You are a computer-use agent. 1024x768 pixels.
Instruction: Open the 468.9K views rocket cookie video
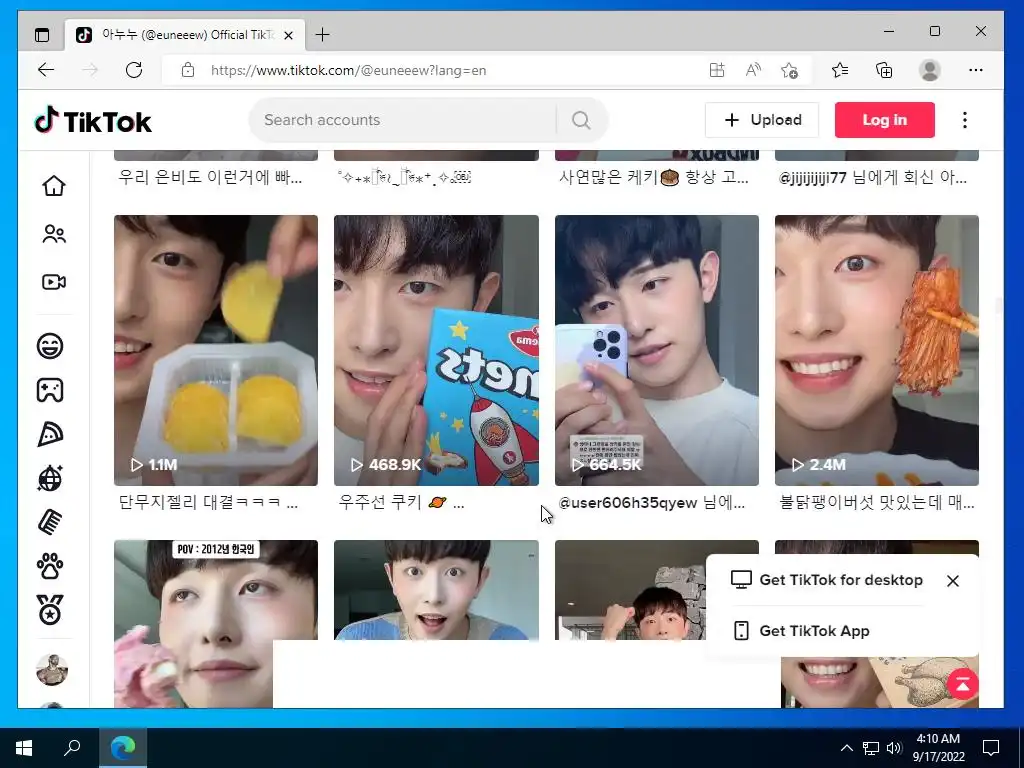pos(436,350)
